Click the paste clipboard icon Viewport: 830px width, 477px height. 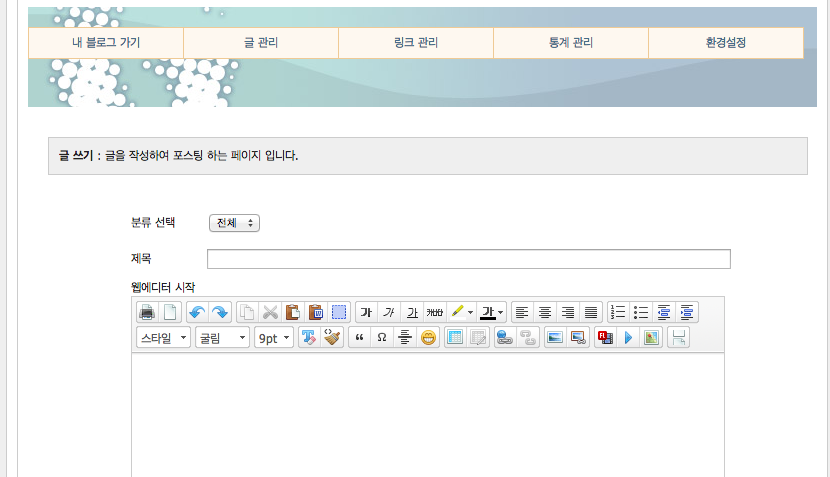pos(293,312)
